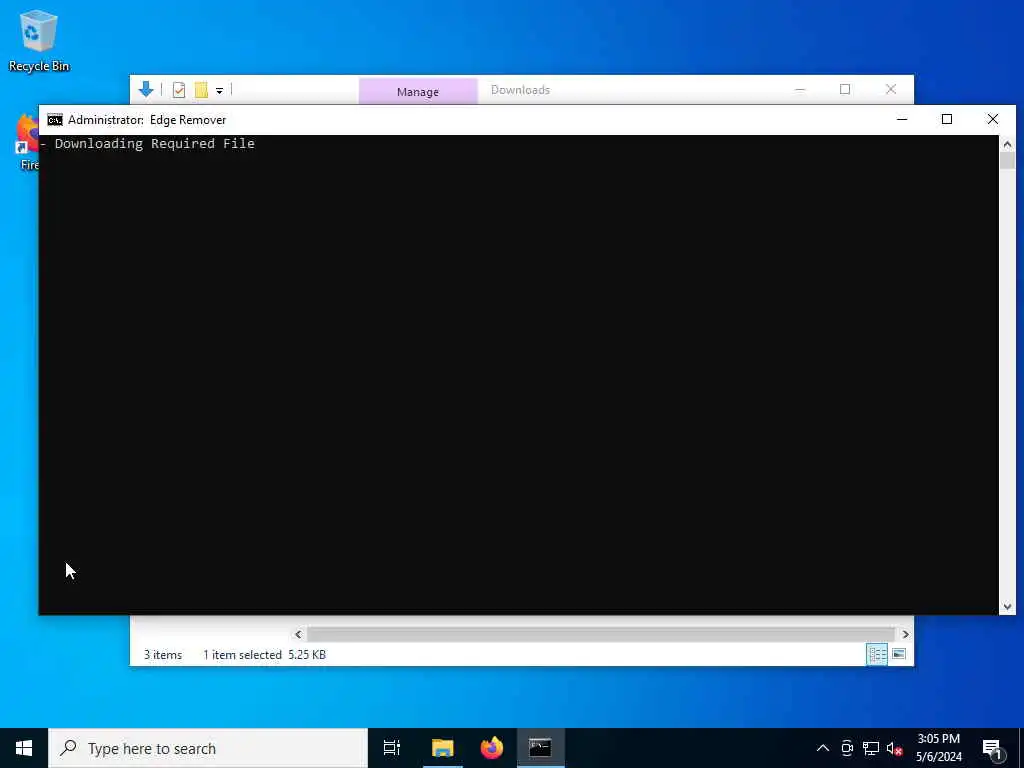
Task: Maximize the Downloads Explorer window
Action: (845, 89)
